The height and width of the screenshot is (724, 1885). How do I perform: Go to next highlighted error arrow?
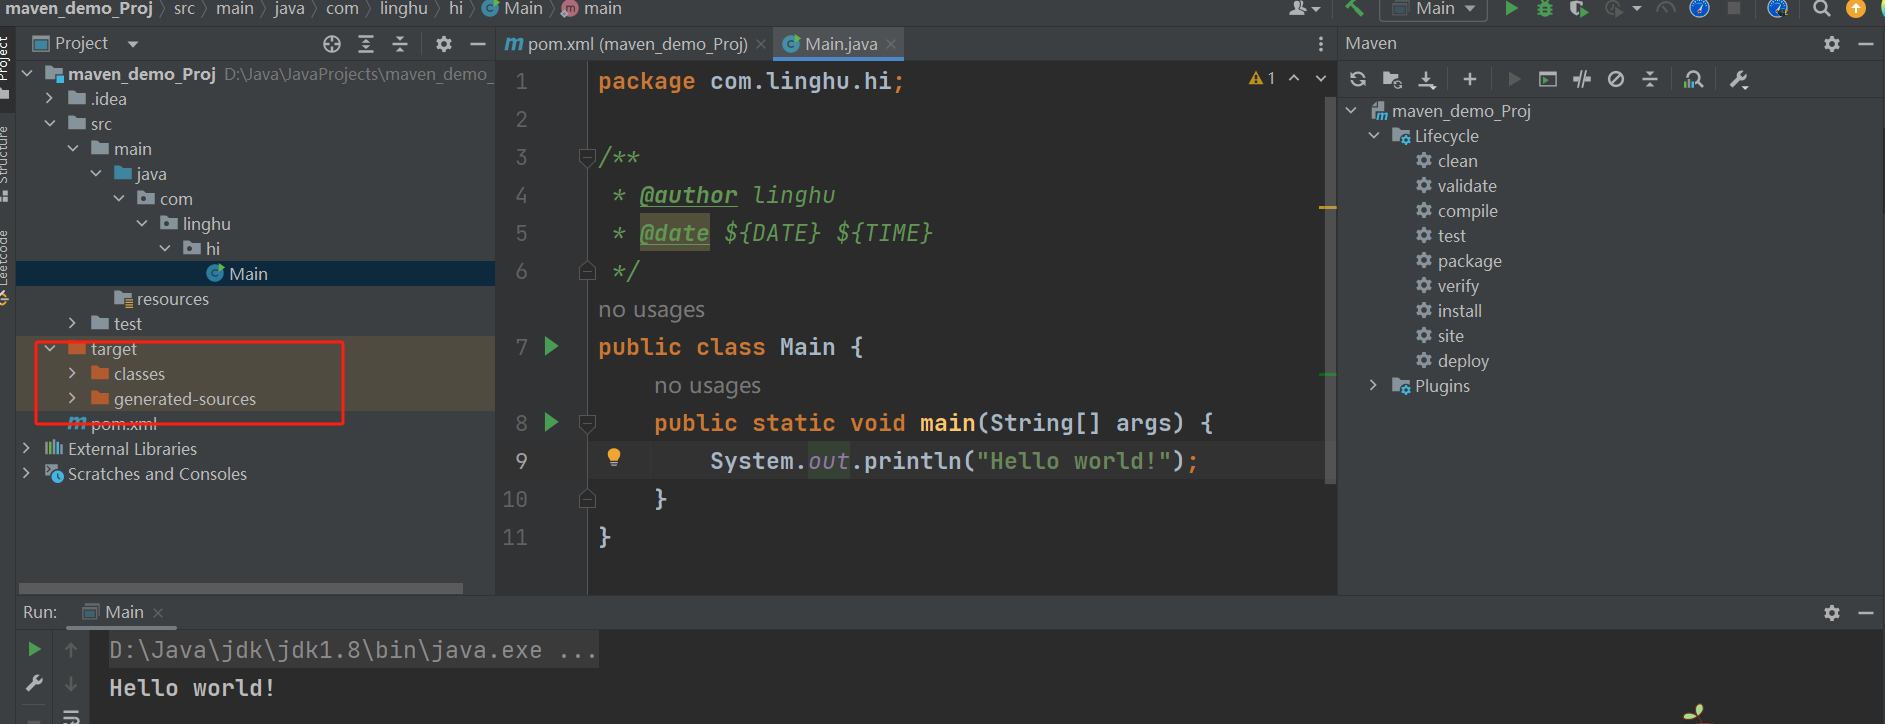point(1321,78)
